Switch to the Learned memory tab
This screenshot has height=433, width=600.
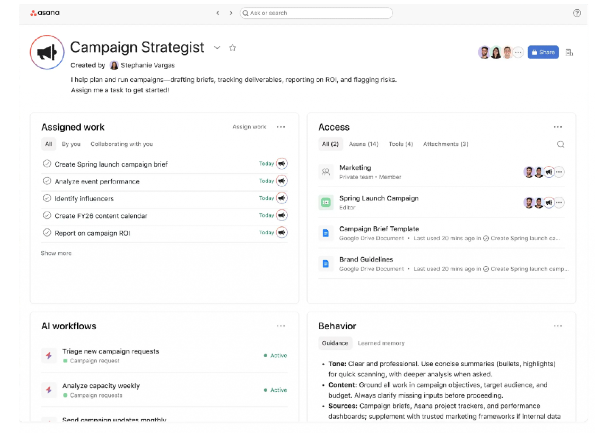[381, 343]
